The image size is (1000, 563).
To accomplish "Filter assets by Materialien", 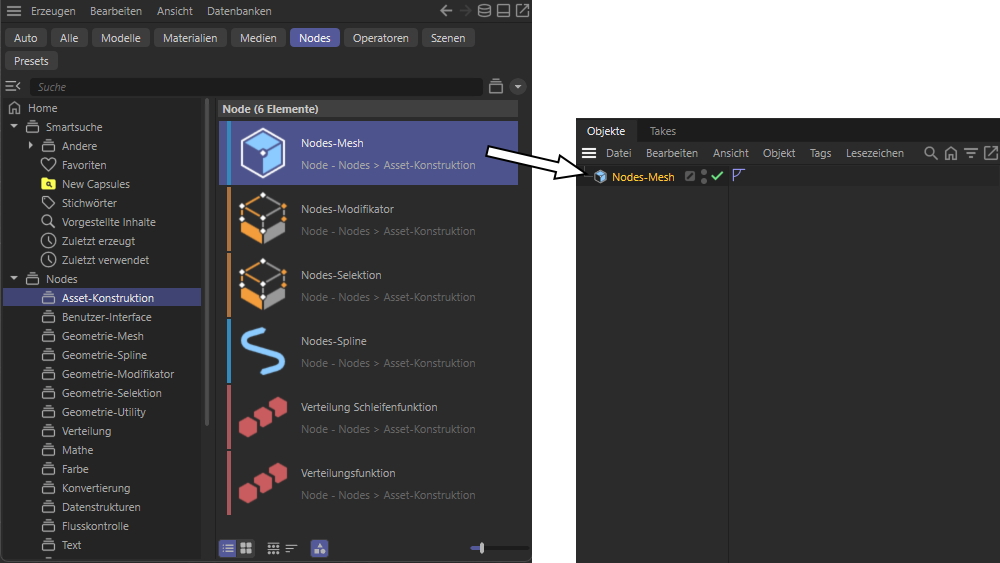I will click(x=190, y=38).
